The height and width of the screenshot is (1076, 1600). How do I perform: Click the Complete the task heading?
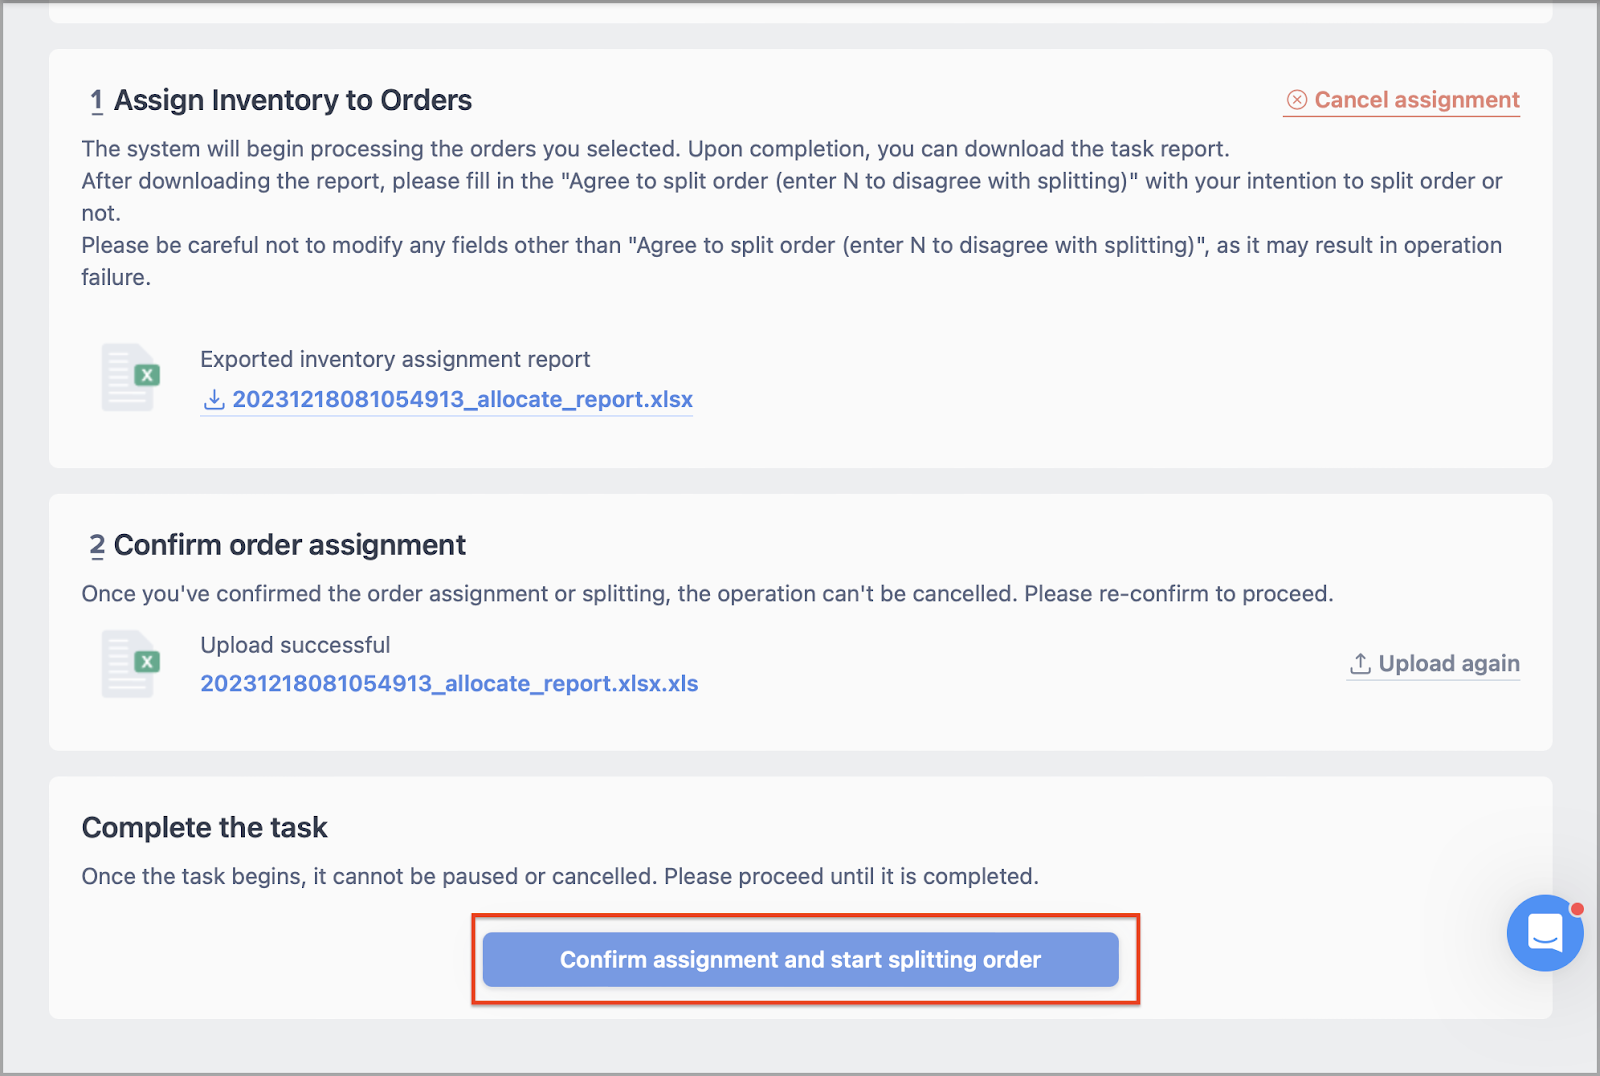click(205, 828)
